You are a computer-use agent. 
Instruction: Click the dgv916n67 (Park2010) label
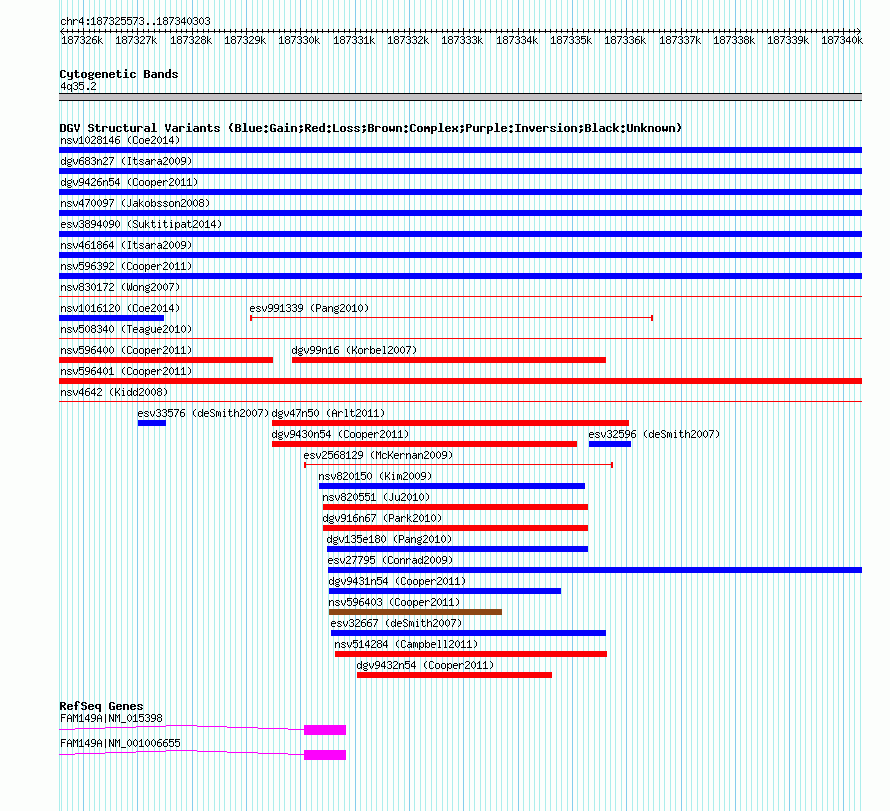coord(382,518)
